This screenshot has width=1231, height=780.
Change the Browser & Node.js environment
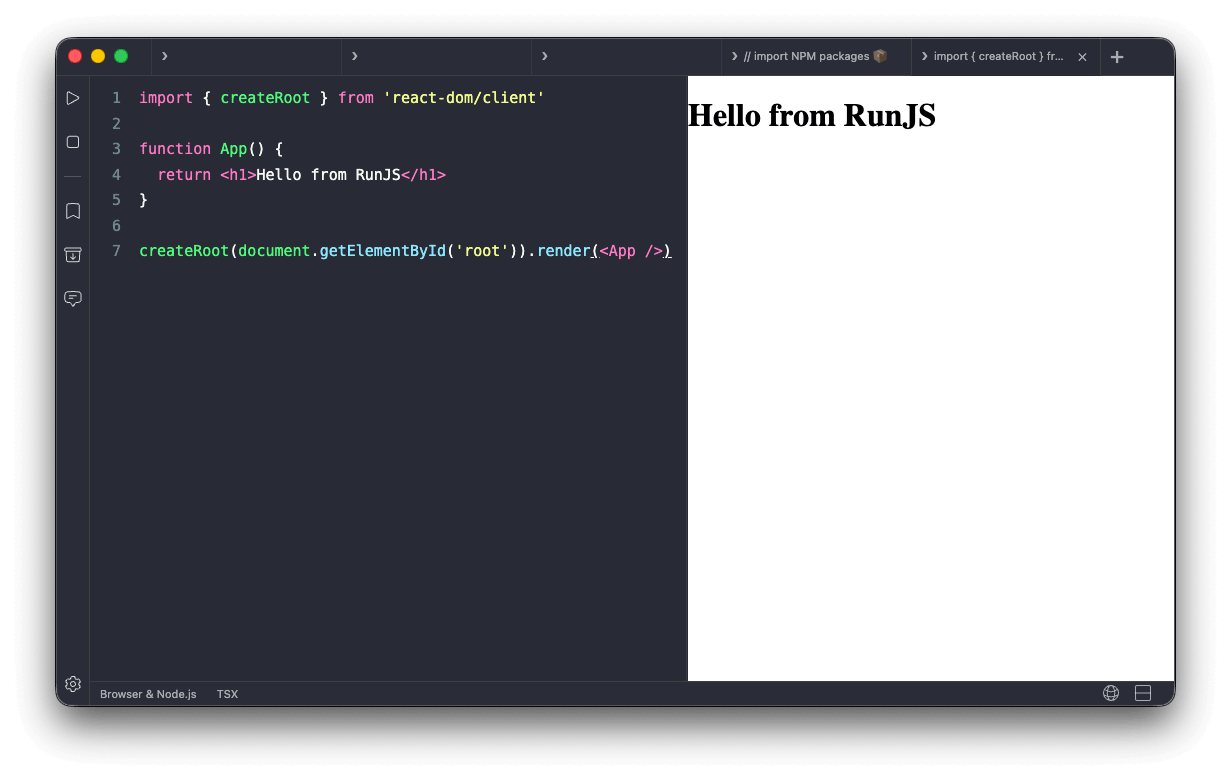pos(148,694)
